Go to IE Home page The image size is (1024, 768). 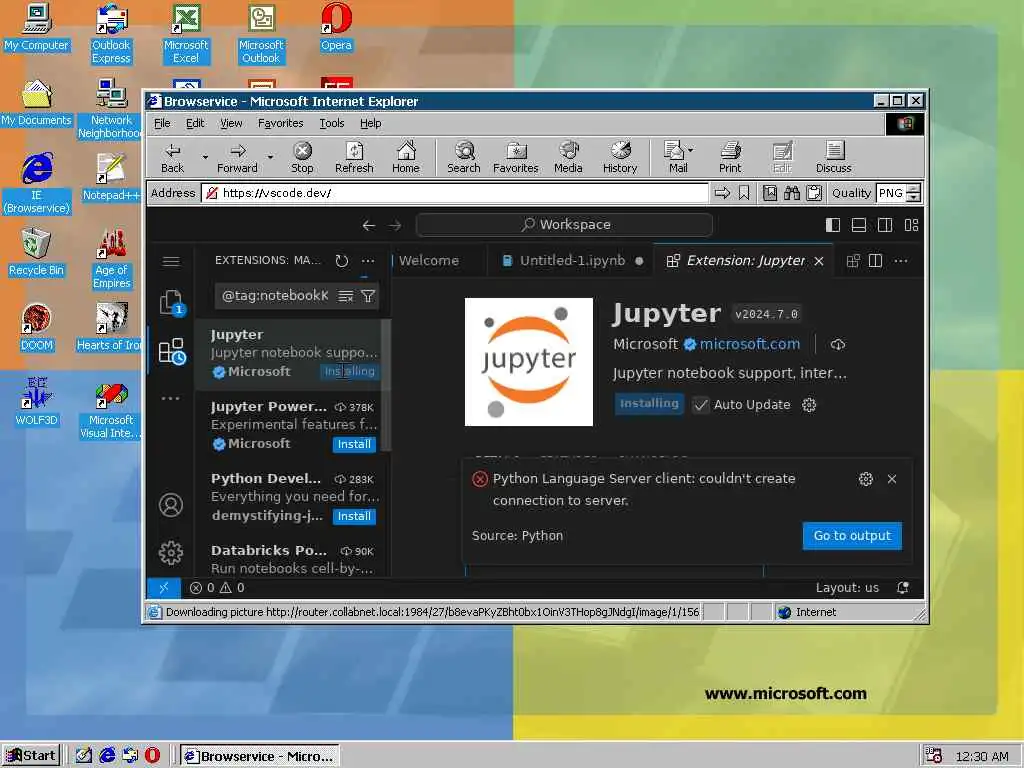point(406,158)
